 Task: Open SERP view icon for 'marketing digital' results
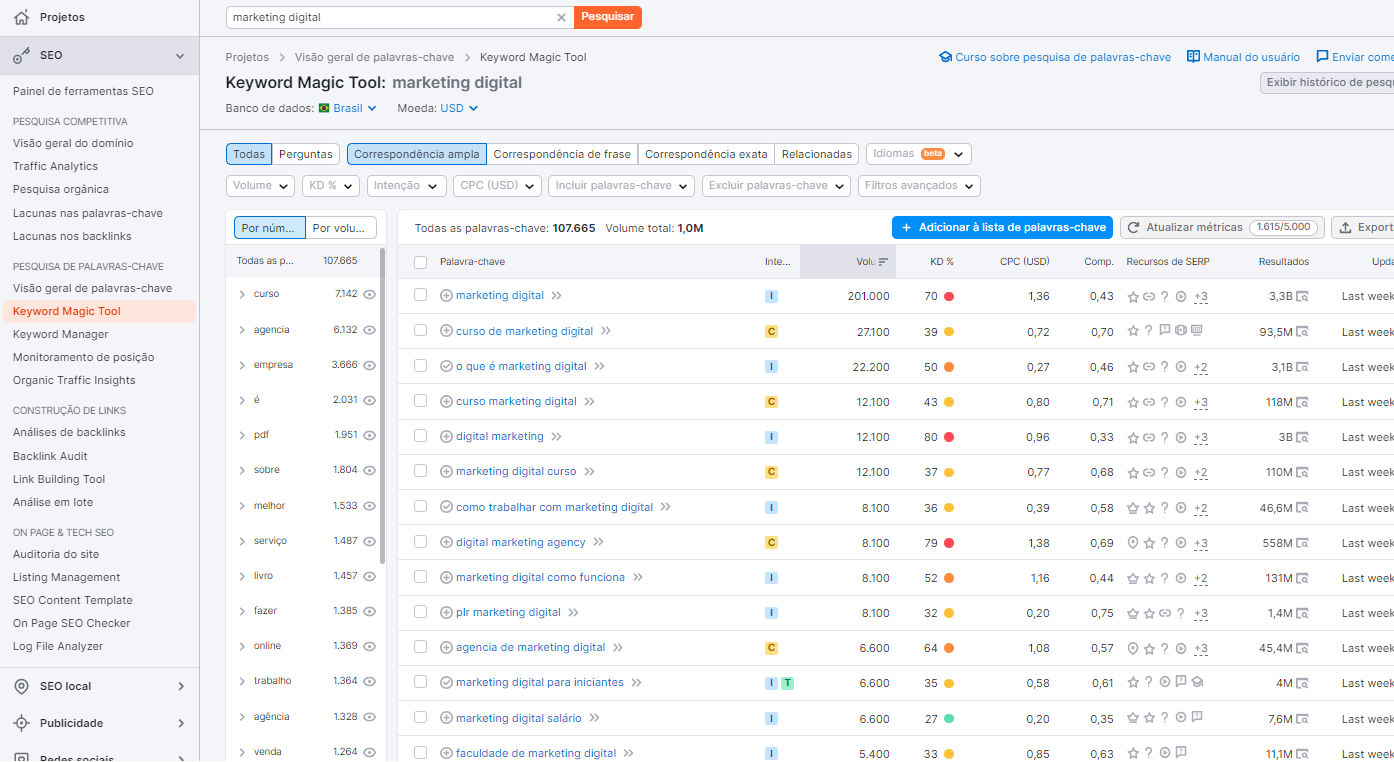pos(1302,296)
